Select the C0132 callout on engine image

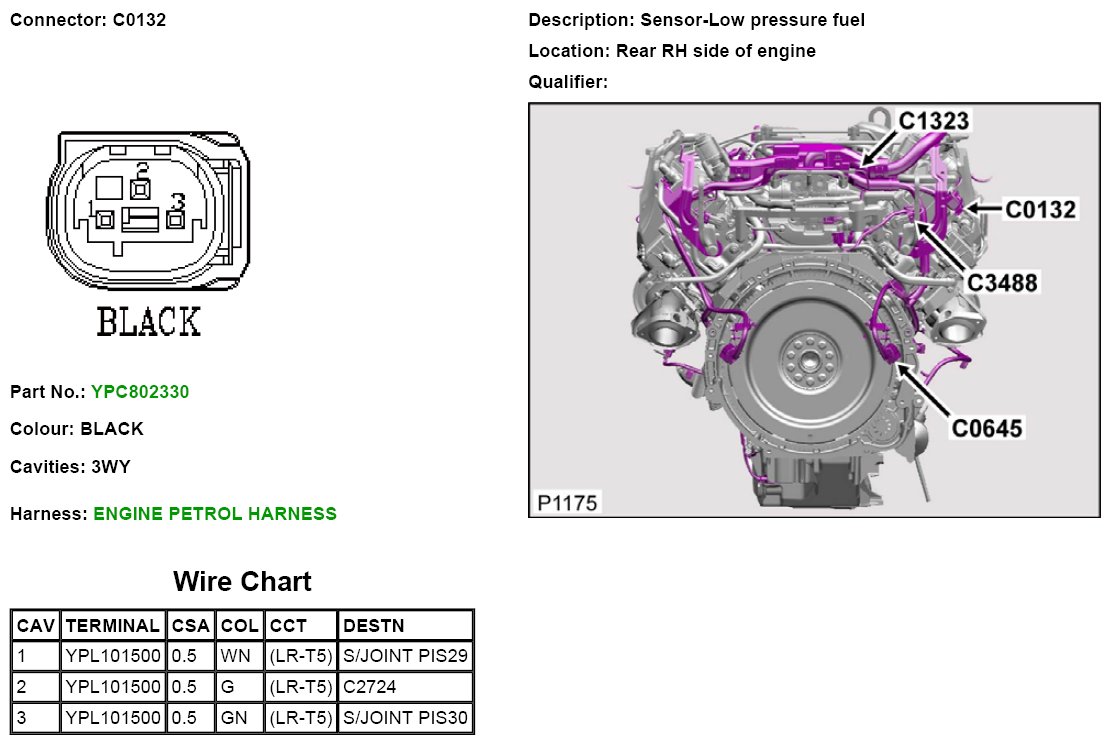click(x=1040, y=209)
